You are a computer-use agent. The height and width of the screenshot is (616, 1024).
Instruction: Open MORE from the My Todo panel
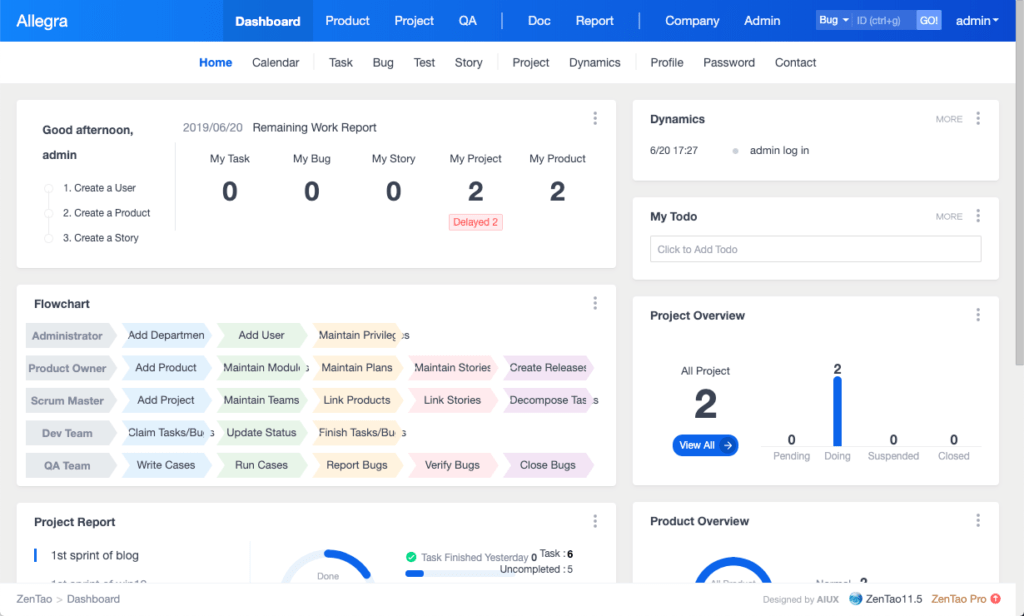948,216
